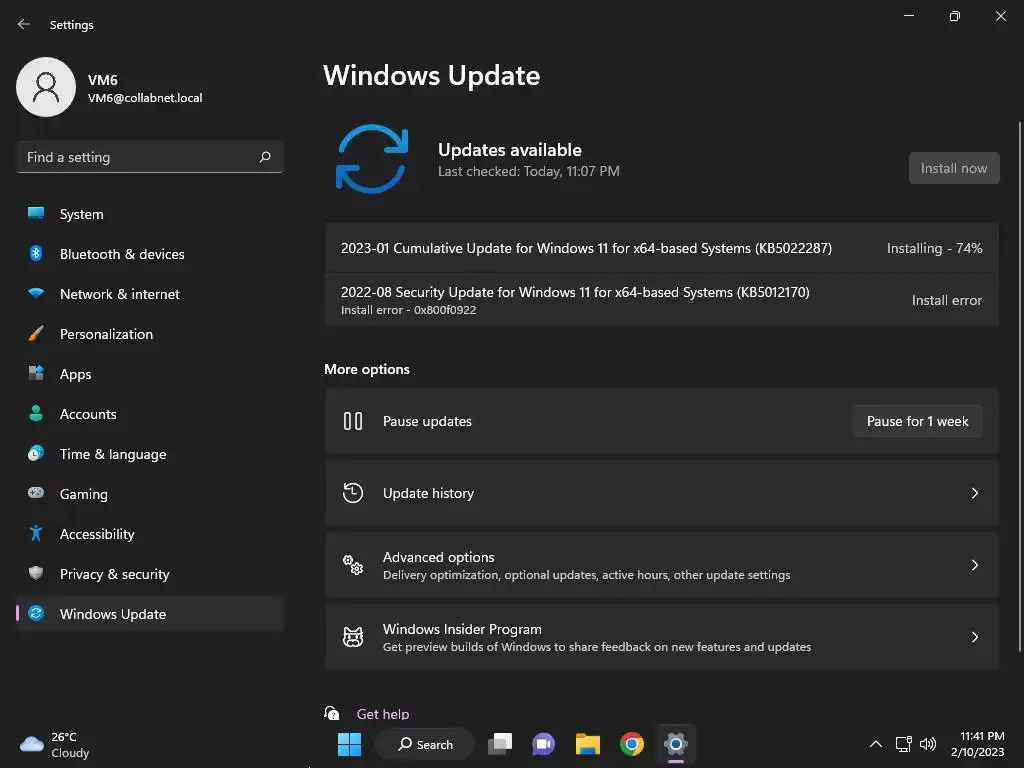Click the Personalization paintbrush icon

[x=36, y=334]
